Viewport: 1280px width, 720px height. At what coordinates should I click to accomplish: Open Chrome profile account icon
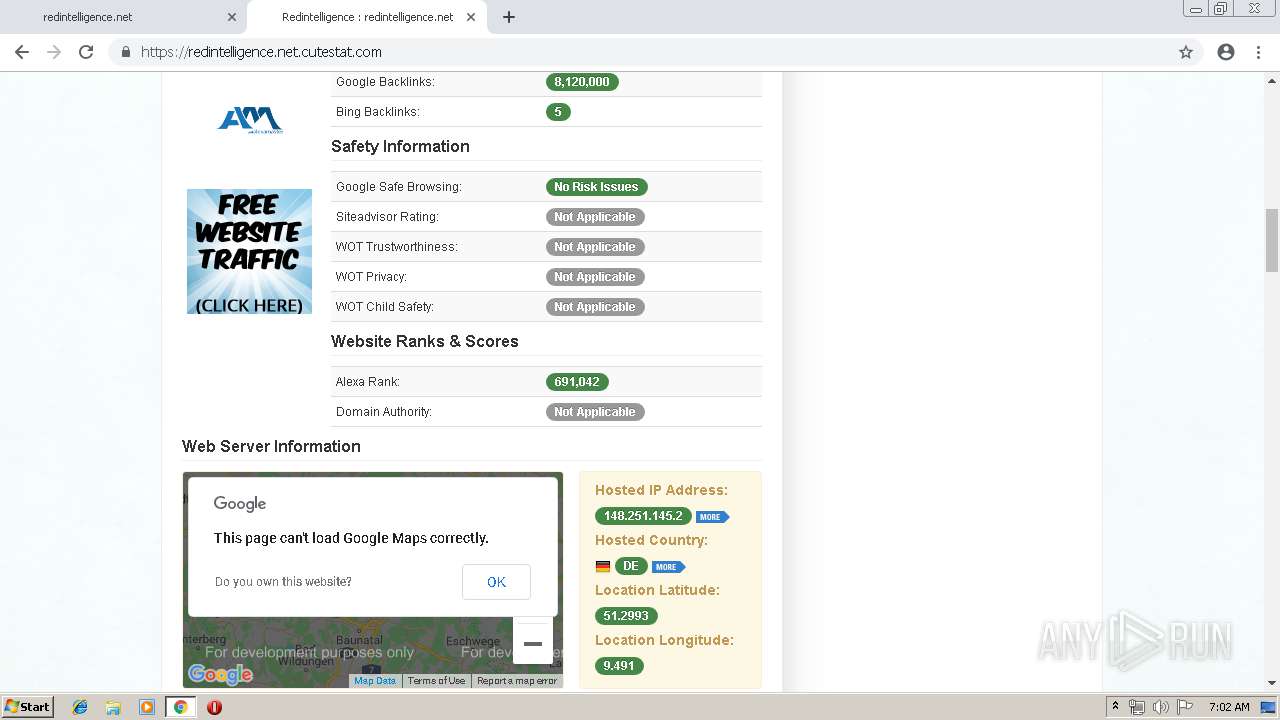(x=1226, y=52)
